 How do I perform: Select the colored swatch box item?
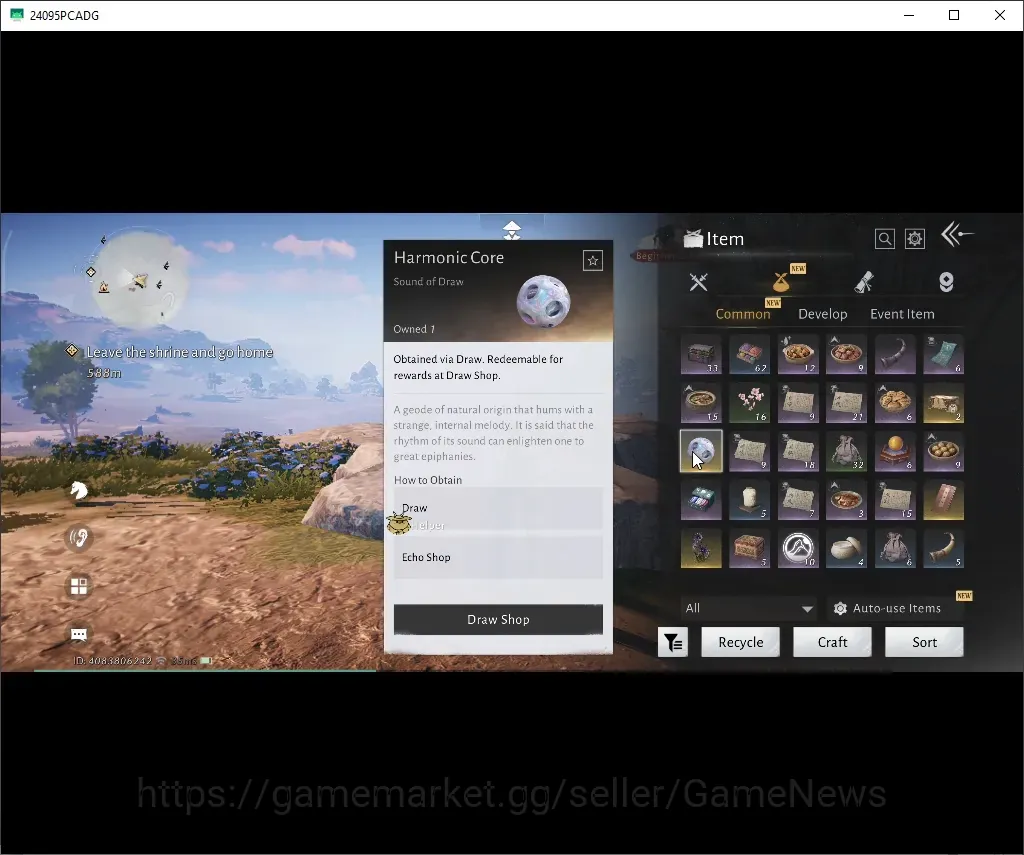point(701,500)
